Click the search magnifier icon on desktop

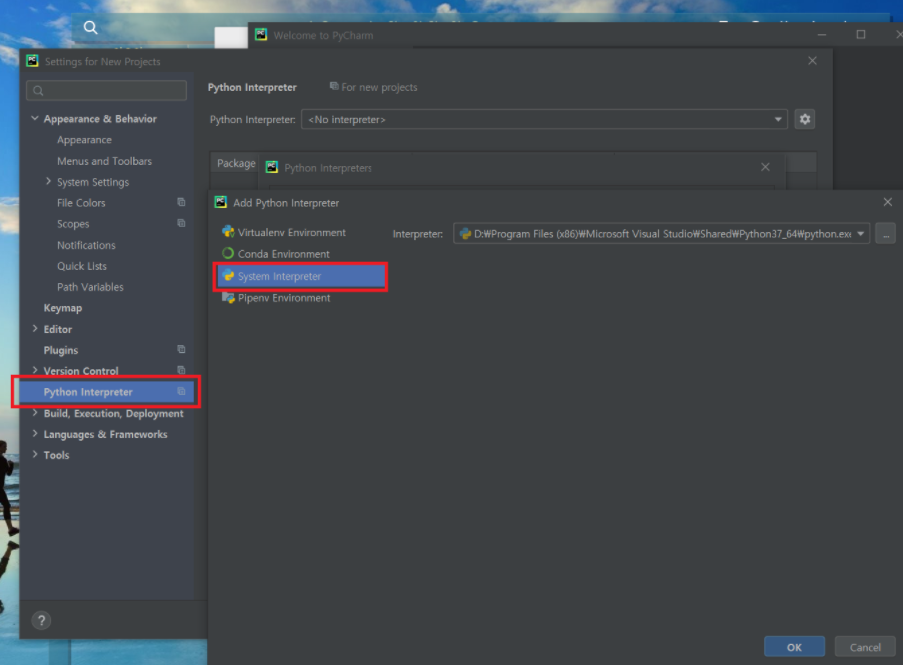(90, 27)
